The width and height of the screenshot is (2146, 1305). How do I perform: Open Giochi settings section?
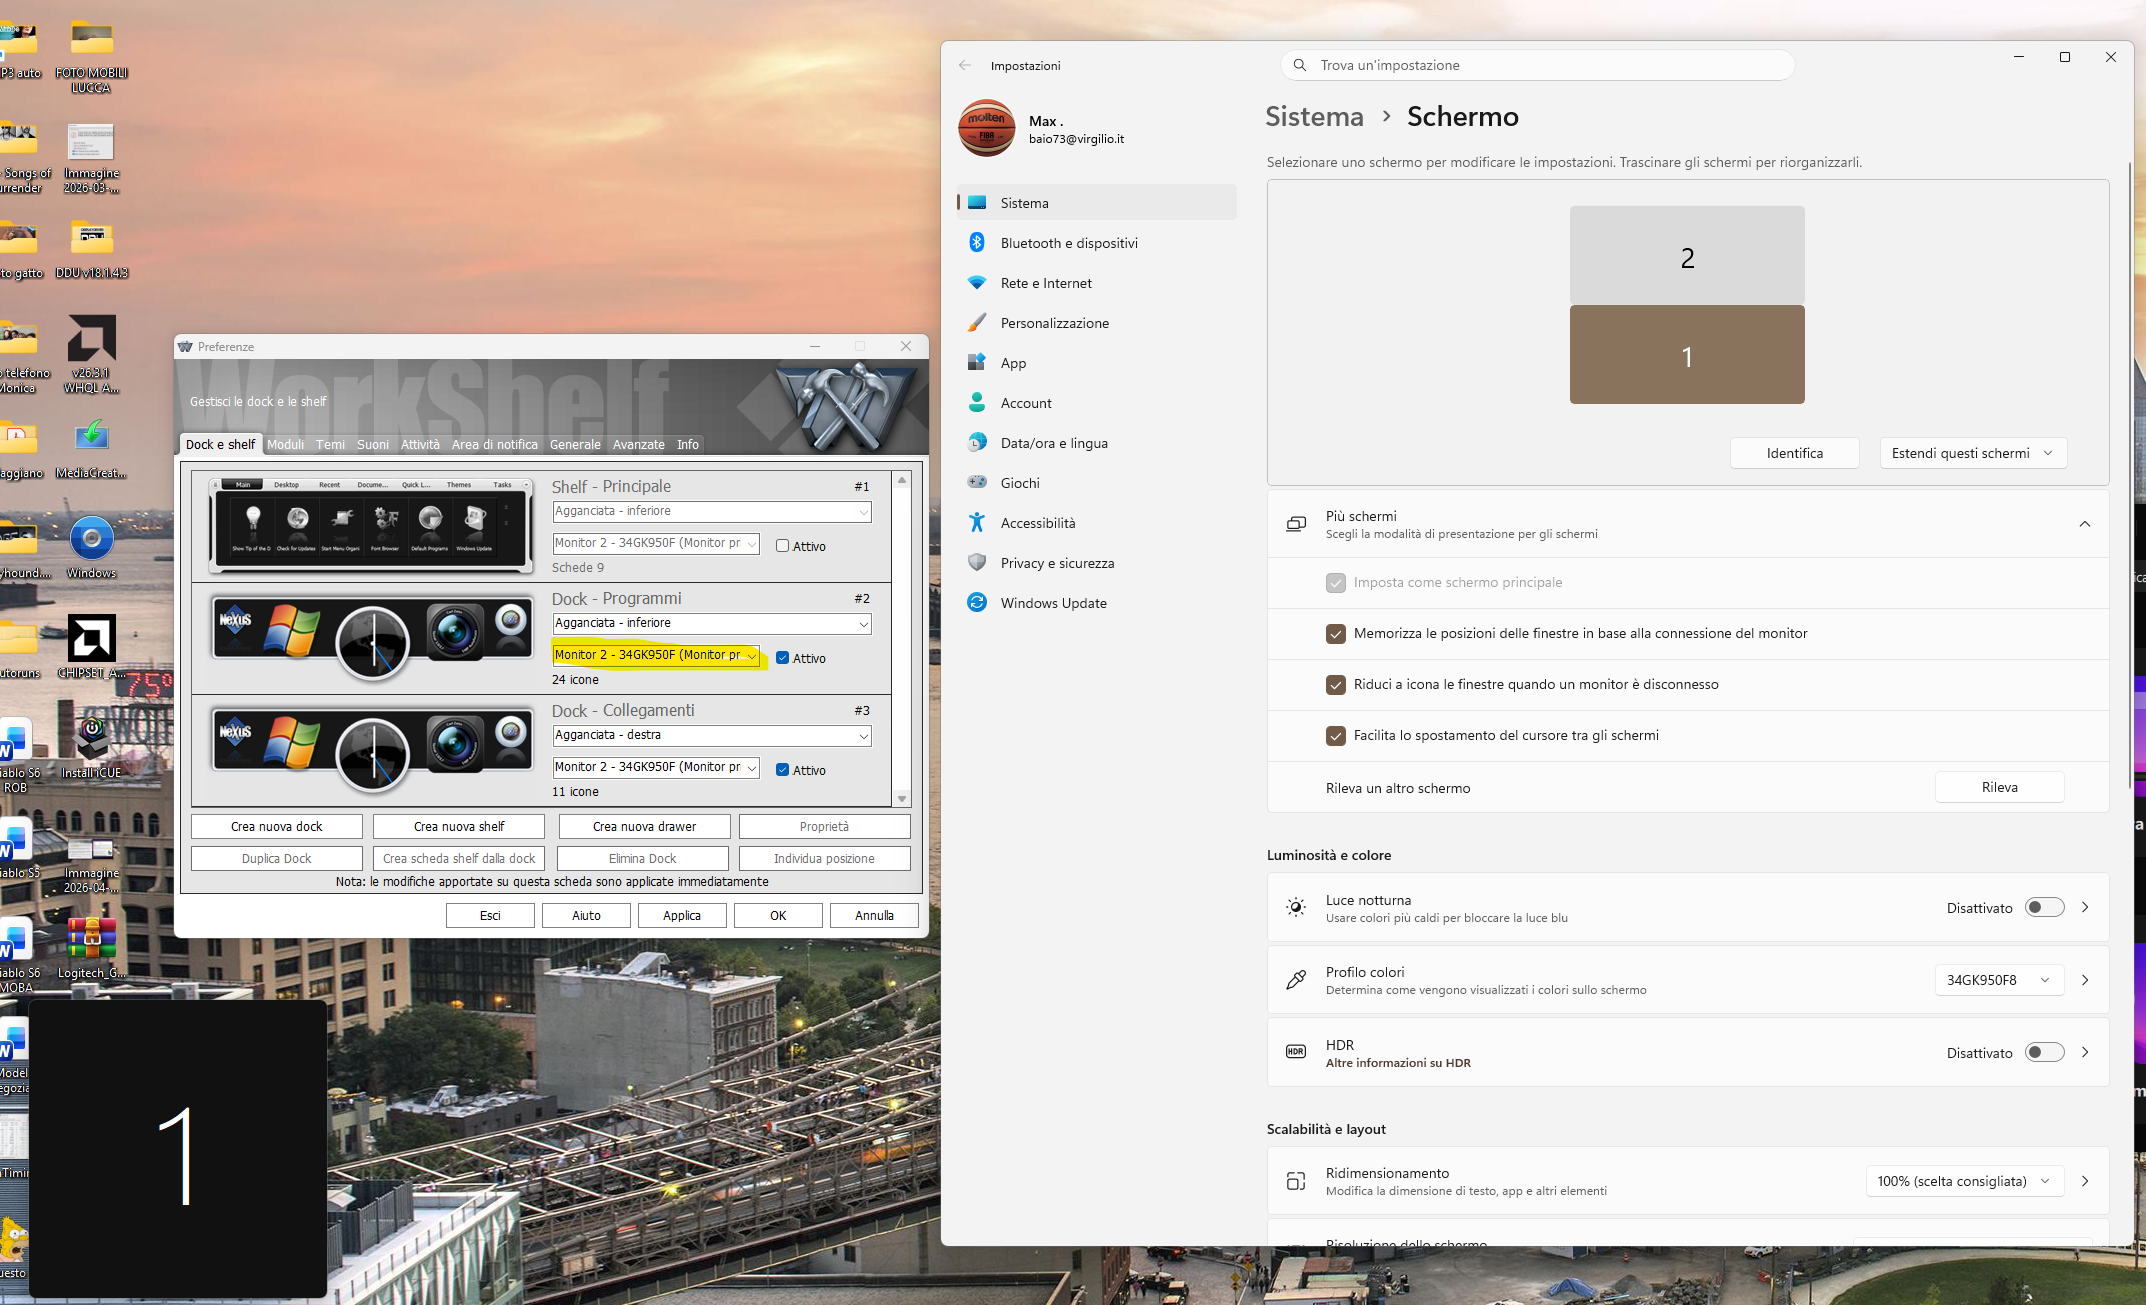[1096, 483]
